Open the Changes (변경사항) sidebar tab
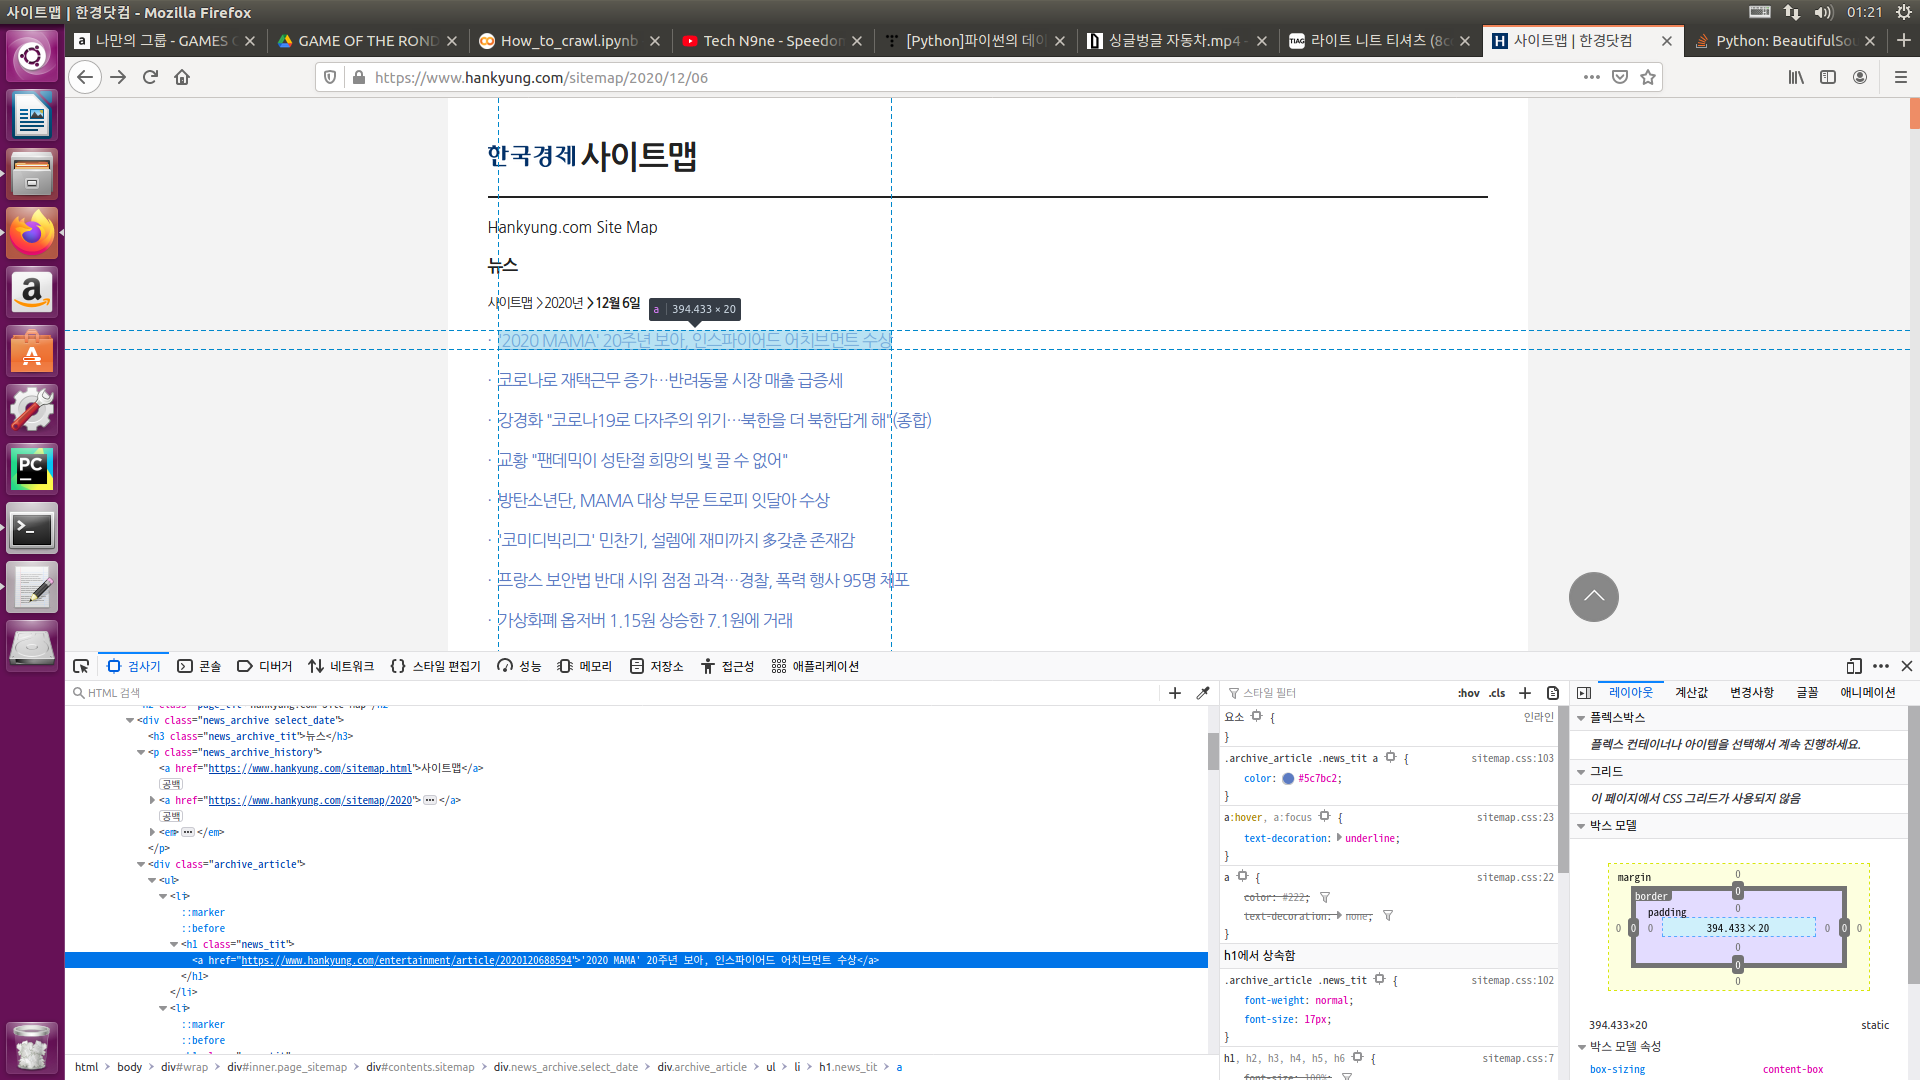The image size is (1920, 1080). [1752, 693]
